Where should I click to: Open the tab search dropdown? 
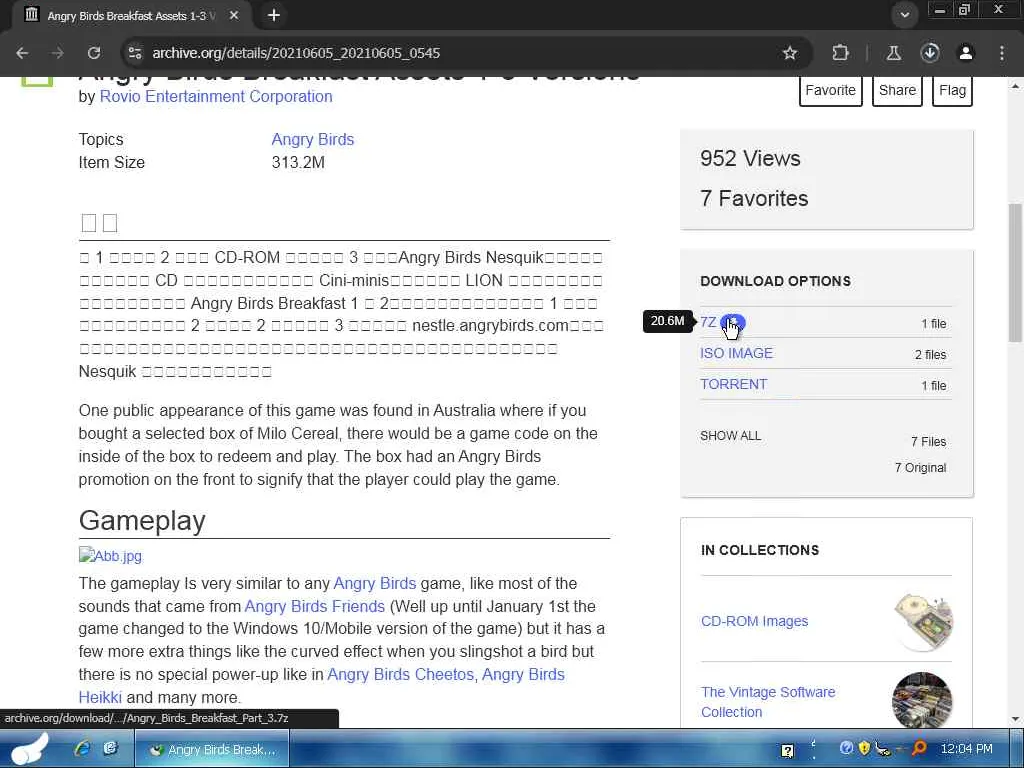click(x=904, y=15)
